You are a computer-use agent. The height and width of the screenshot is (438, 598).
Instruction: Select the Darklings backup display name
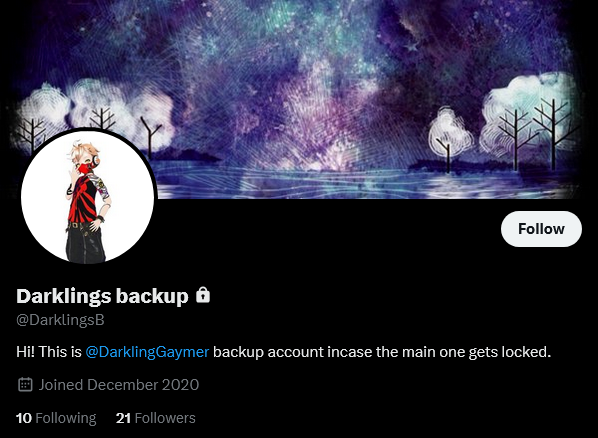(x=102, y=296)
